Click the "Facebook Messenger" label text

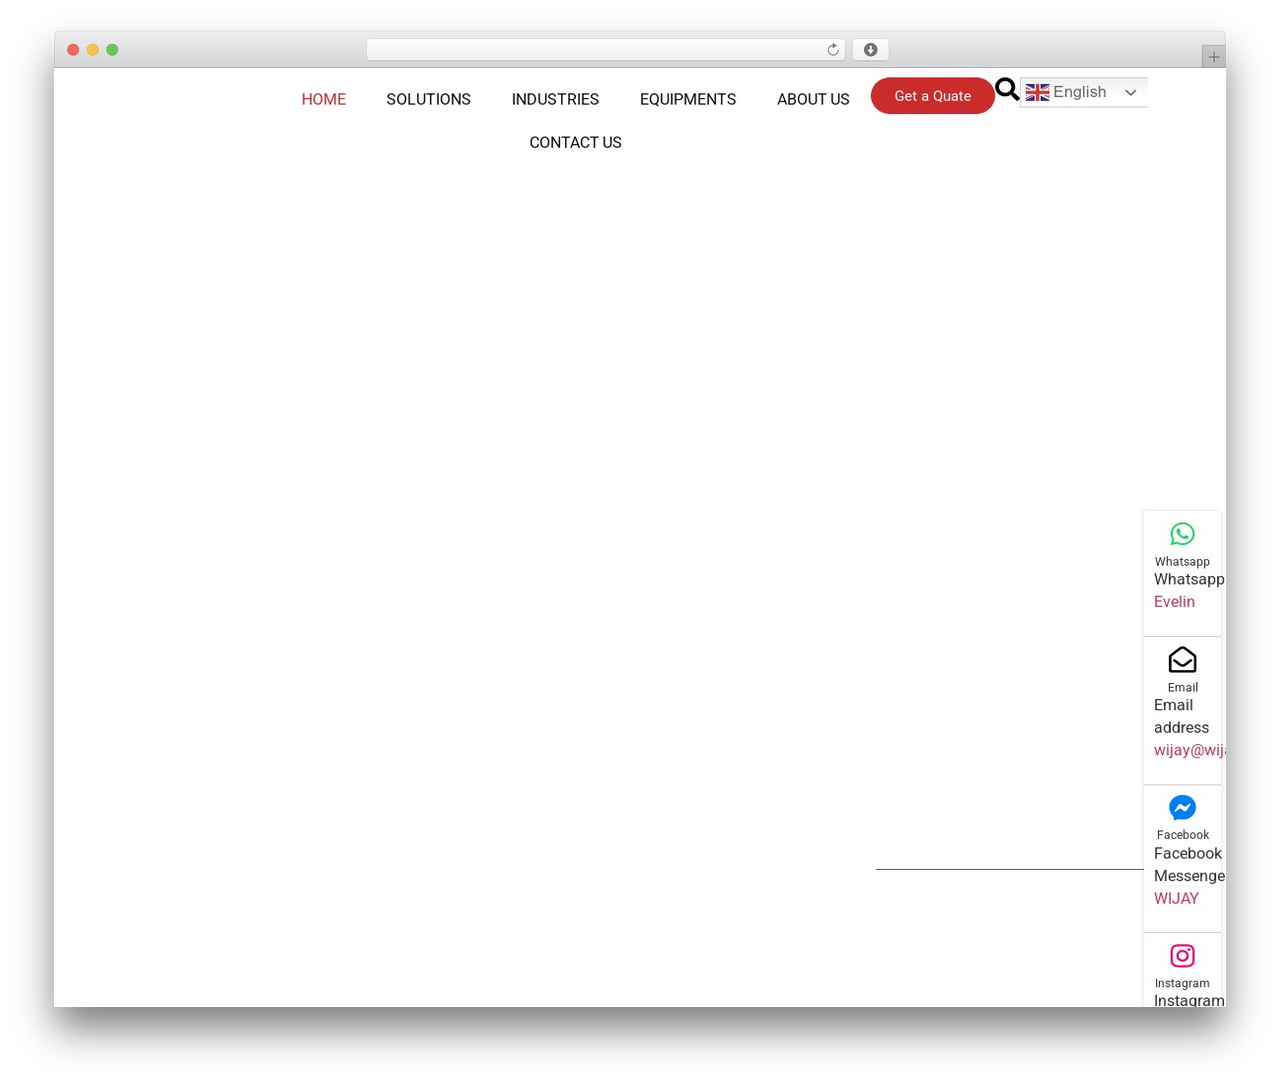point(1189,864)
